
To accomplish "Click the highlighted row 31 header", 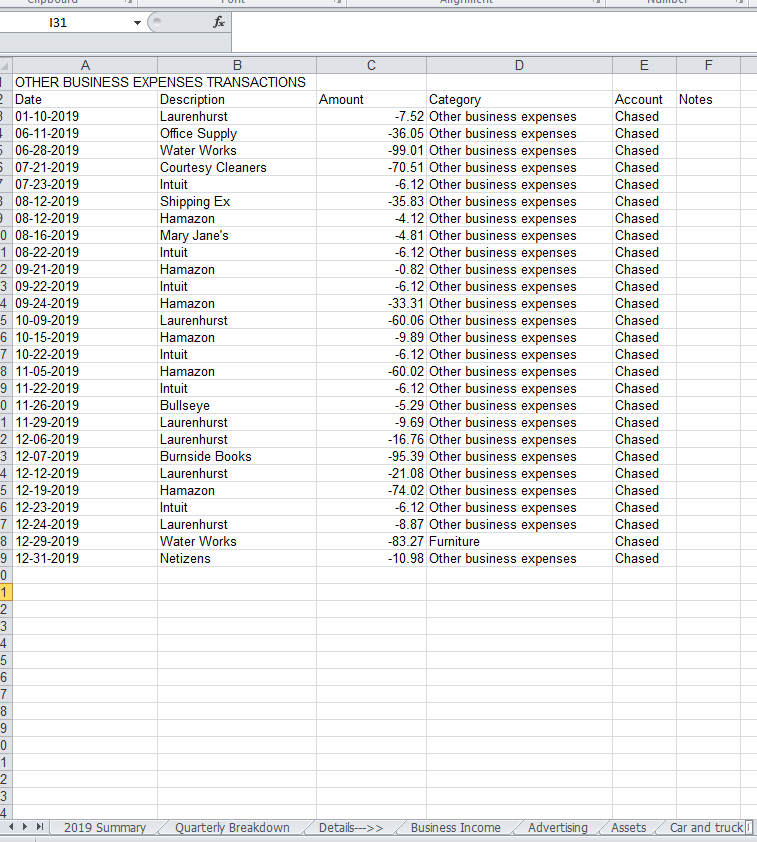I will coord(5,592).
